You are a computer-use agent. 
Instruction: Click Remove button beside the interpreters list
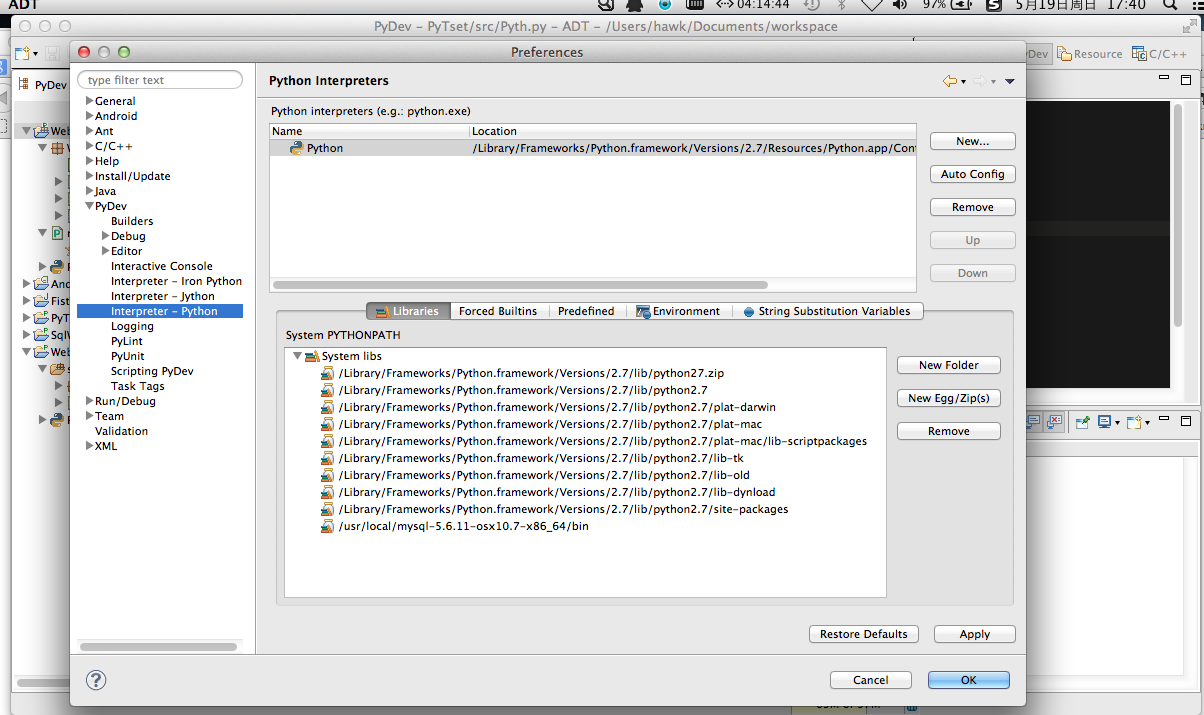pos(972,207)
